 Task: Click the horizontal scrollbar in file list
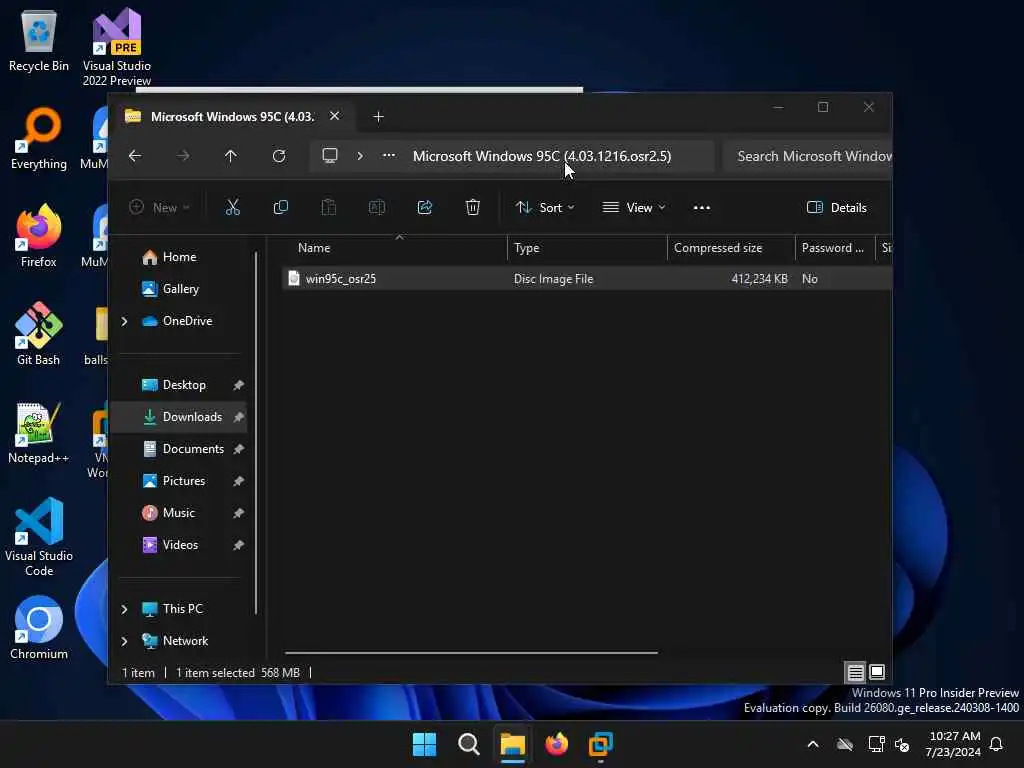(x=471, y=652)
